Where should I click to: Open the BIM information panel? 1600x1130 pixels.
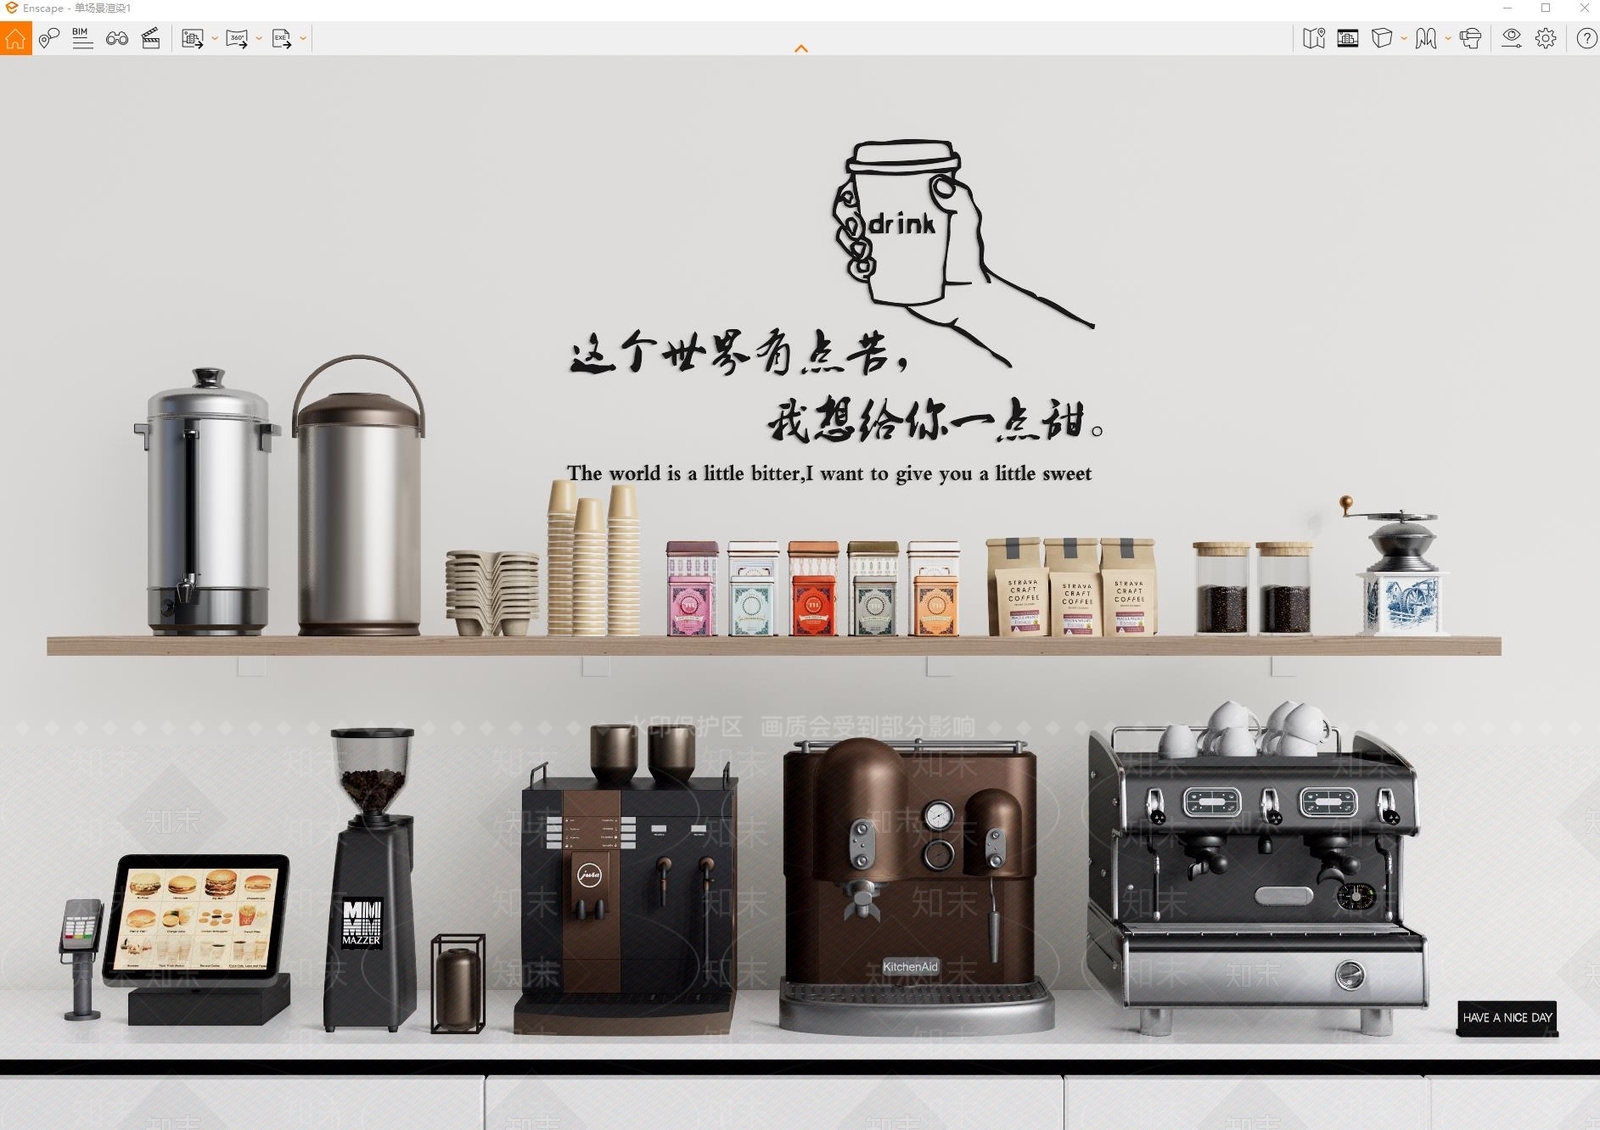tap(82, 38)
